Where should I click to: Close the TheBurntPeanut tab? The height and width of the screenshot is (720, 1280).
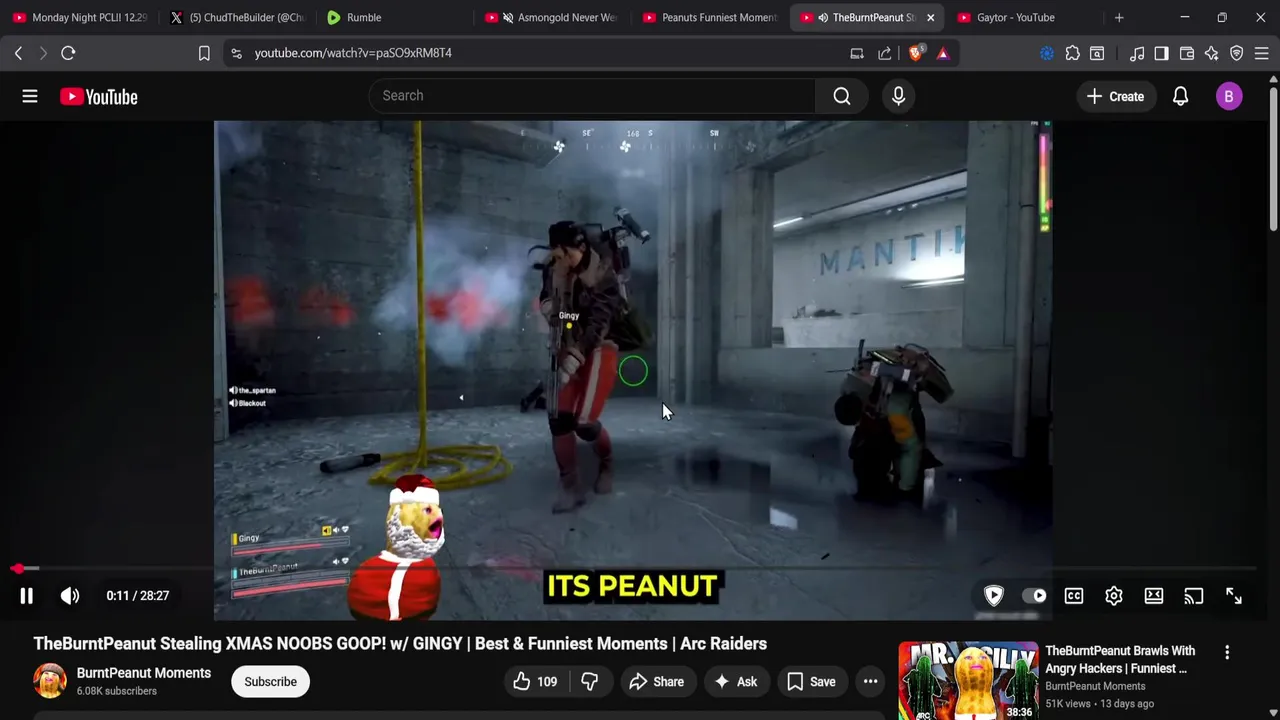point(930,17)
